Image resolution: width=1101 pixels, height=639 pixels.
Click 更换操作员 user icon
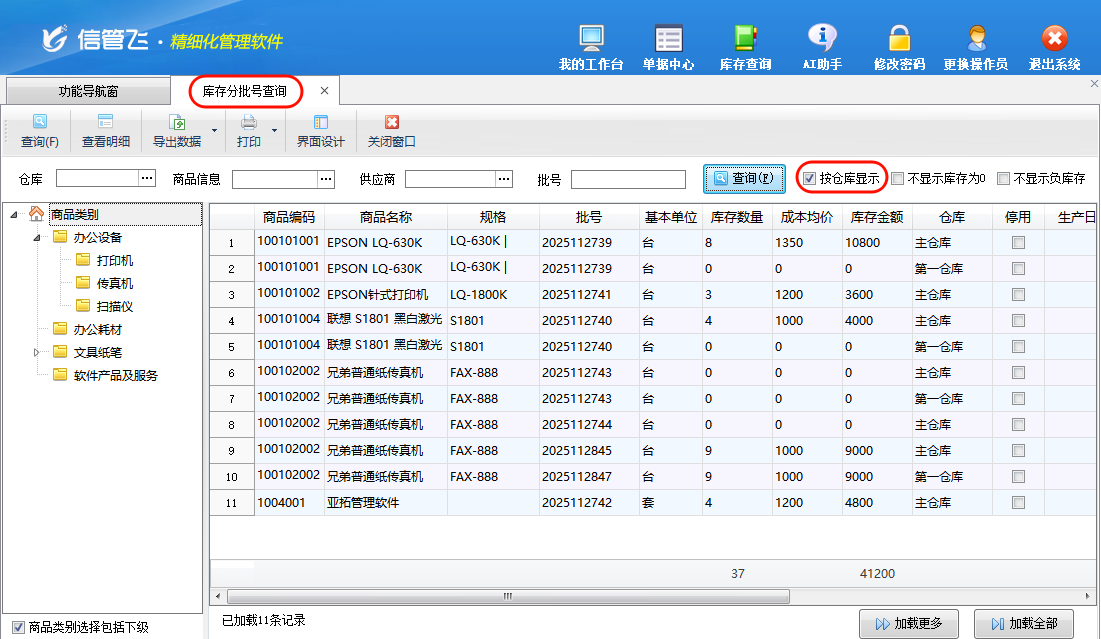tap(975, 40)
